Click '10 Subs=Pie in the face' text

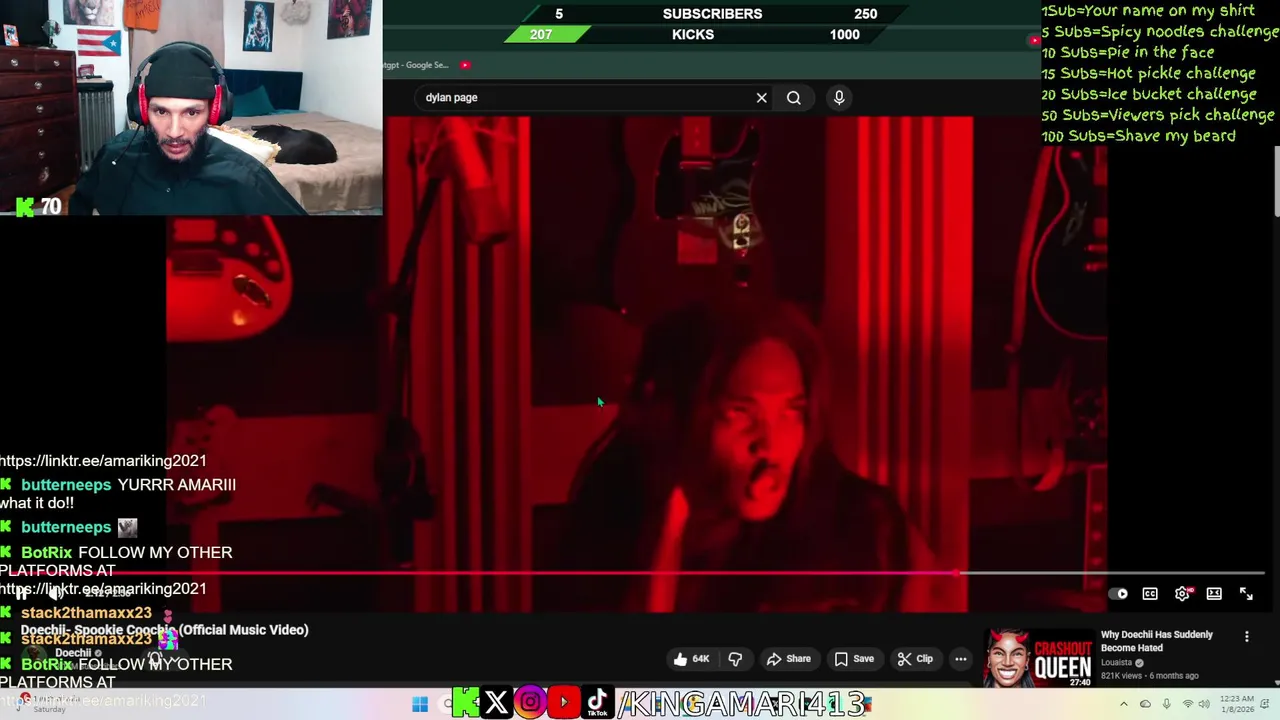click(x=1127, y=52)
